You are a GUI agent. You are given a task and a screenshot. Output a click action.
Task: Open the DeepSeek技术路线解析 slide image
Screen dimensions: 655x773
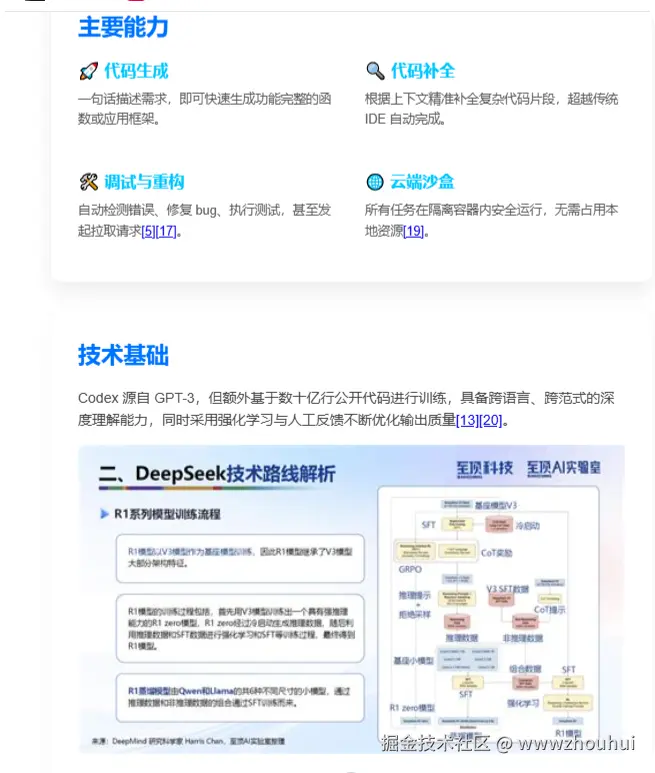[x=351, y=599]
